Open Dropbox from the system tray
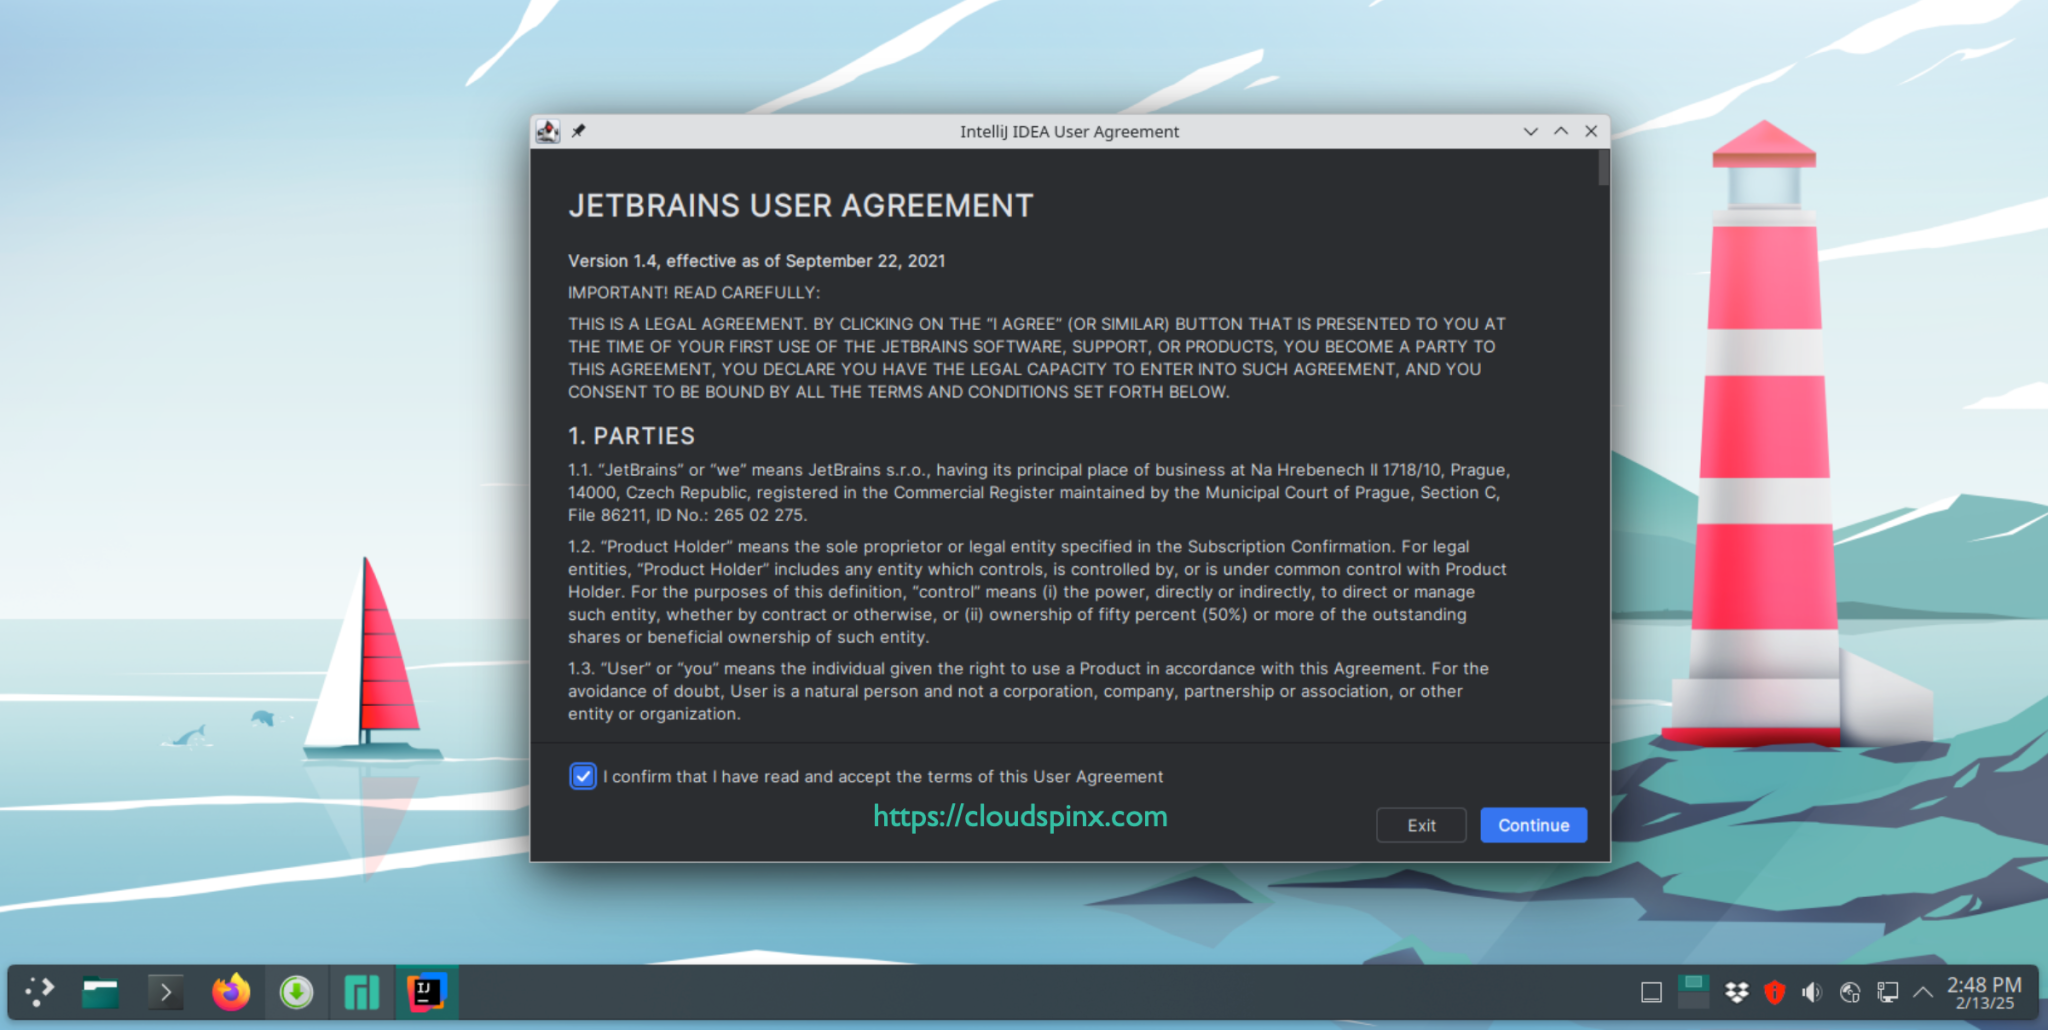Image resolution: width=2048 pixels, height=1030 pixels. (x=1735, y=992)
